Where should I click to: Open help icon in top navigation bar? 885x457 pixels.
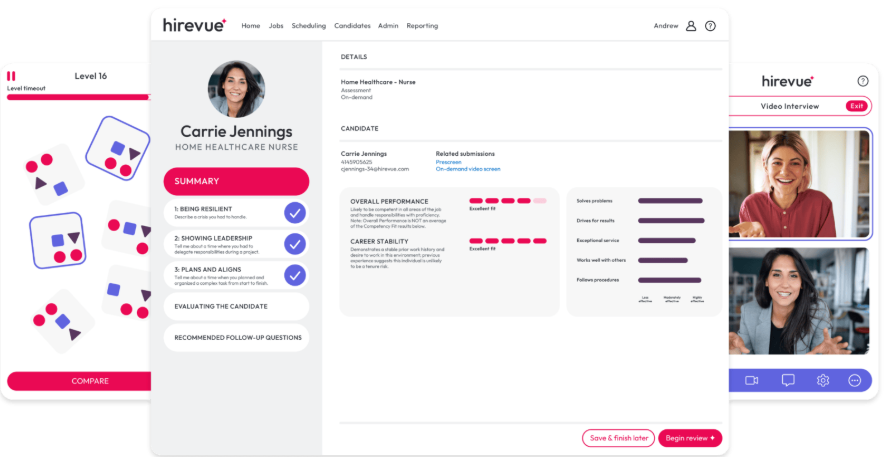[710, 26]
